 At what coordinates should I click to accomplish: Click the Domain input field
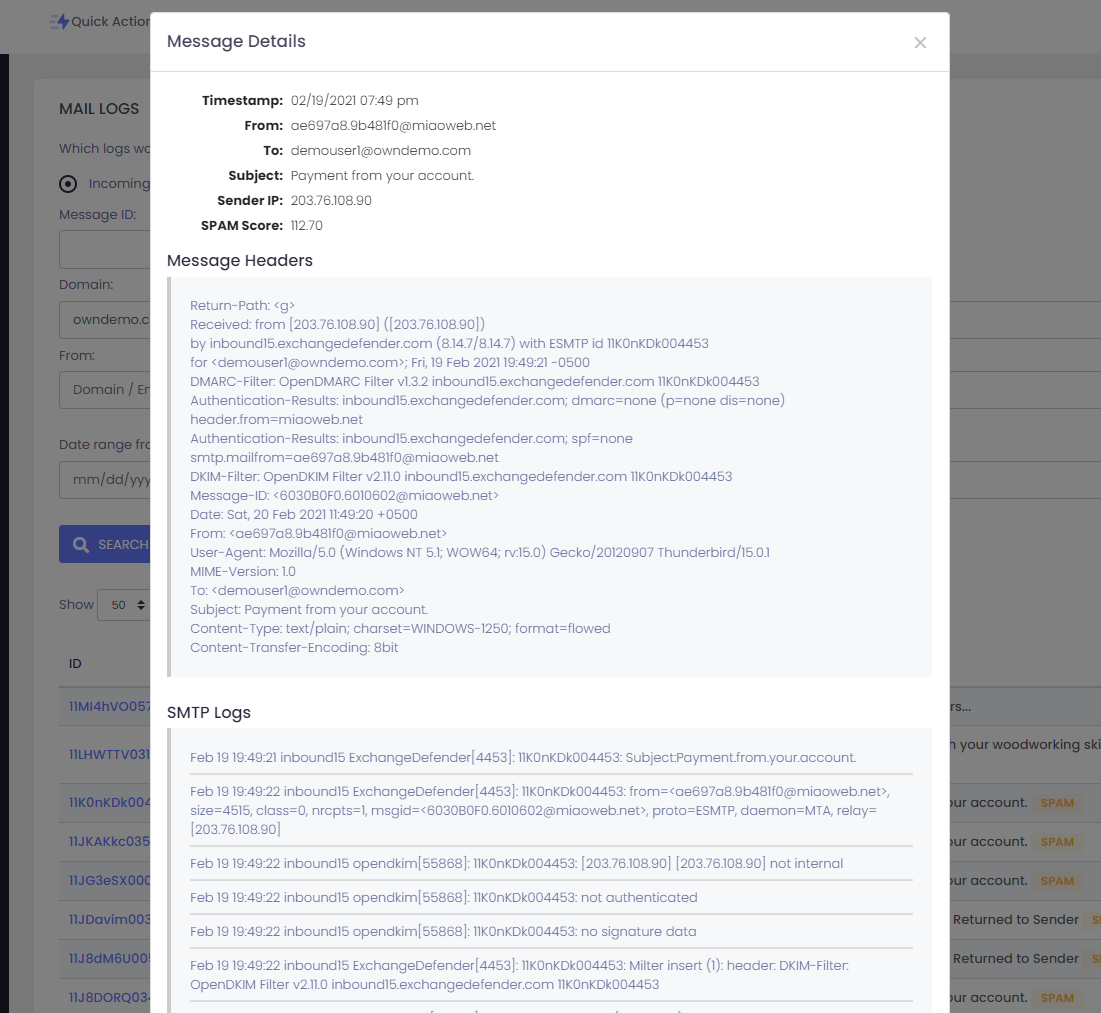coord(105,320)
